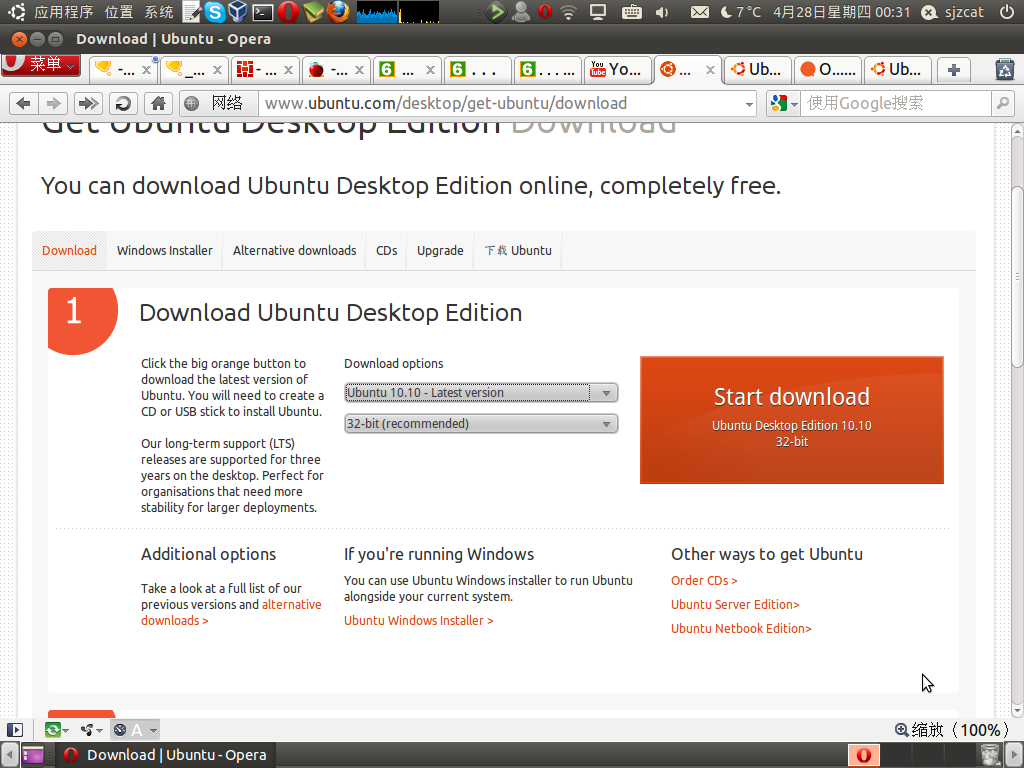
Task: Launch VirtualBox from the top panel
Action: pos(238,12)
